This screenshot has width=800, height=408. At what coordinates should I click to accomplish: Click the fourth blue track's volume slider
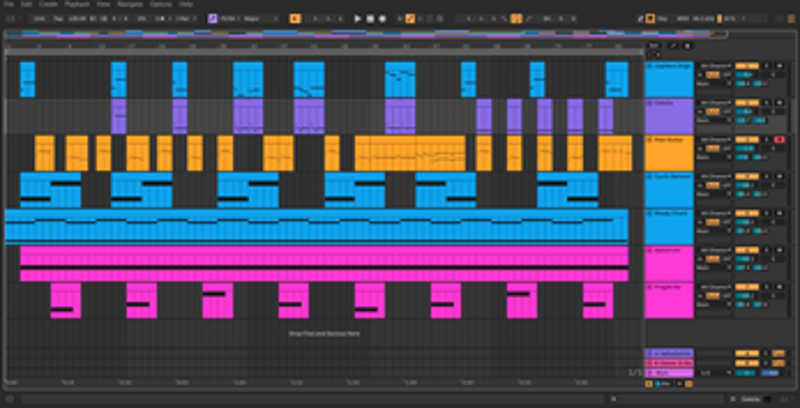click(743, 185)
